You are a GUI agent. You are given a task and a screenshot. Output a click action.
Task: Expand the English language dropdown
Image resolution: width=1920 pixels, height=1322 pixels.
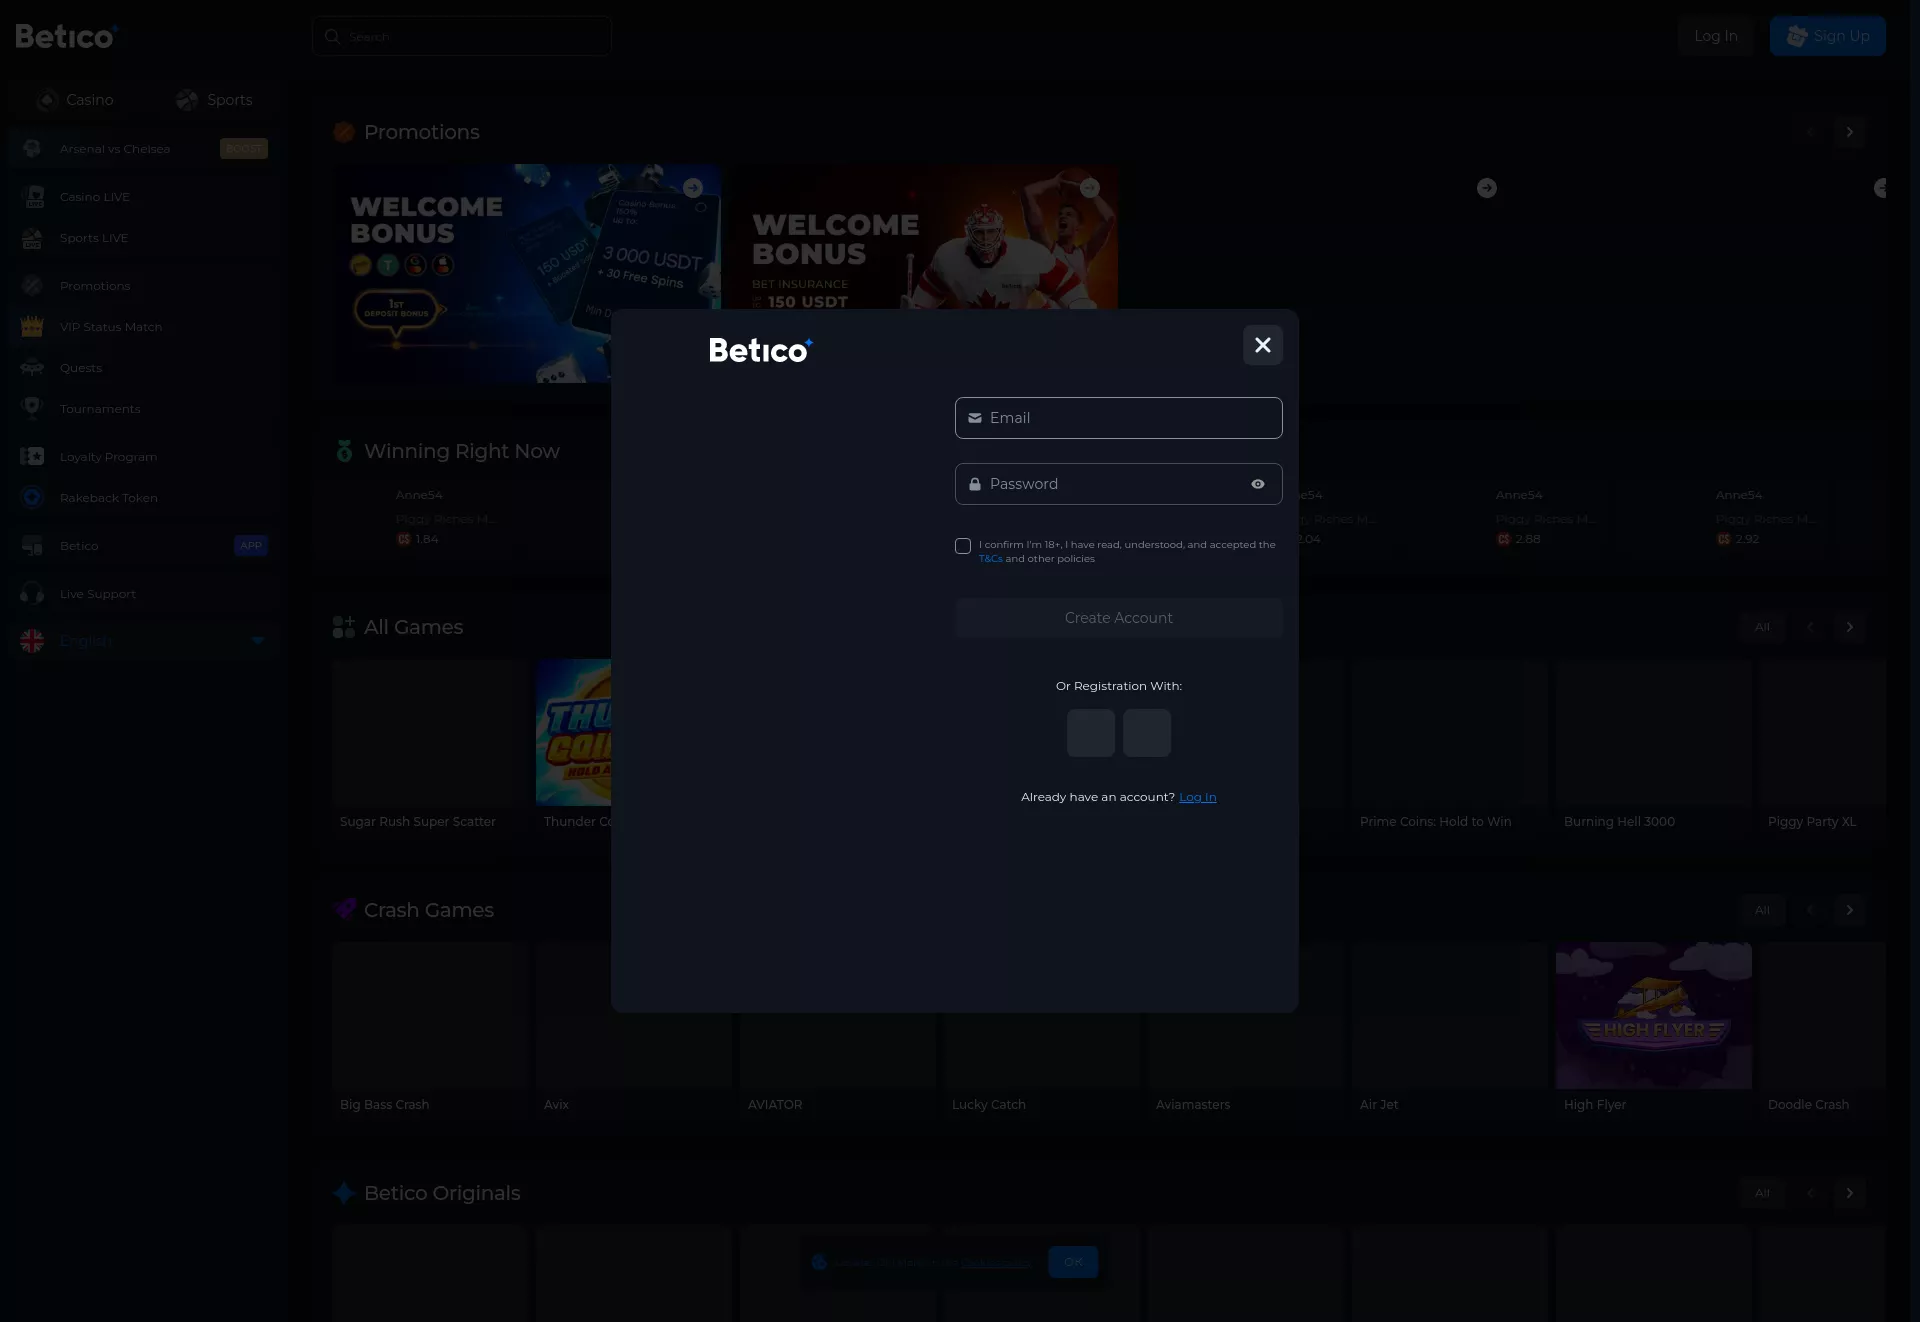coord(257,641)
